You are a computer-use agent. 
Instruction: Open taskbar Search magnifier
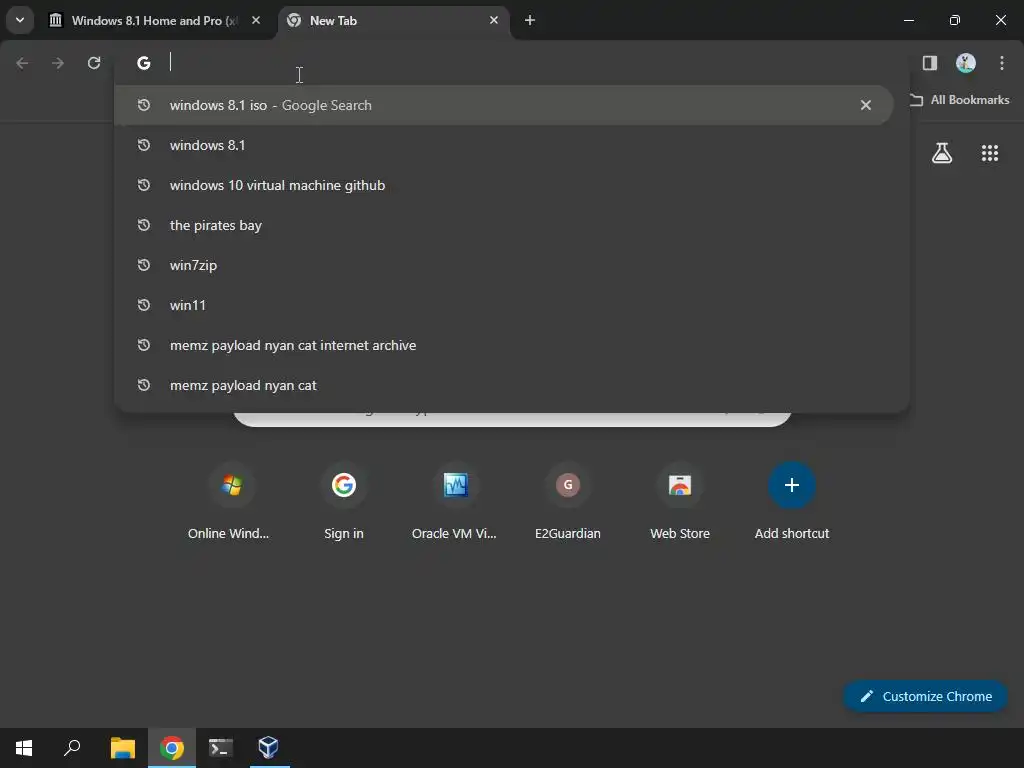72,748
